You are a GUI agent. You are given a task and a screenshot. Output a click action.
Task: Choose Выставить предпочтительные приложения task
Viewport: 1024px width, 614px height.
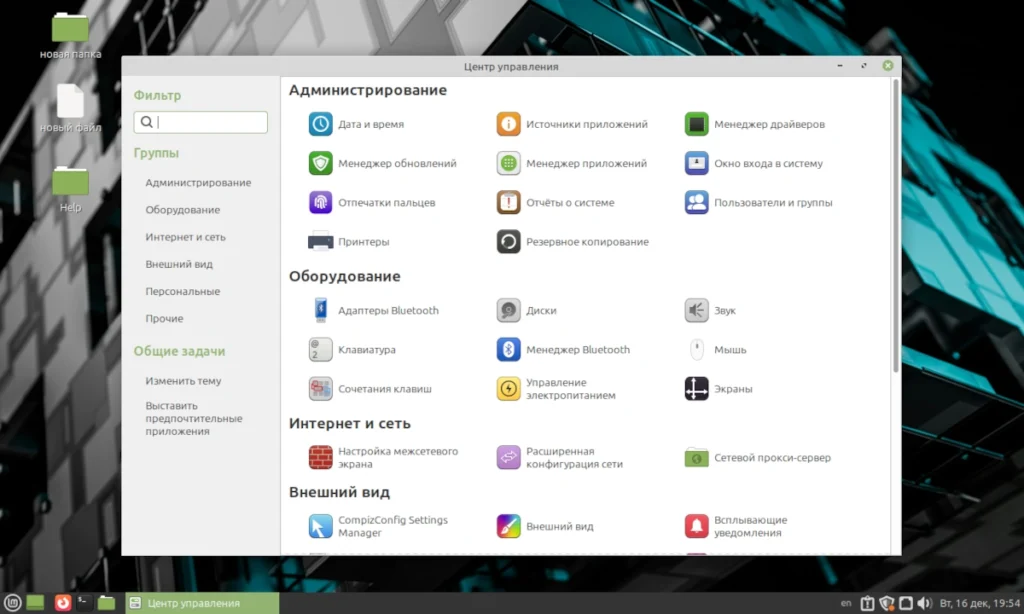pyautogui.click(x=193, y=418)
